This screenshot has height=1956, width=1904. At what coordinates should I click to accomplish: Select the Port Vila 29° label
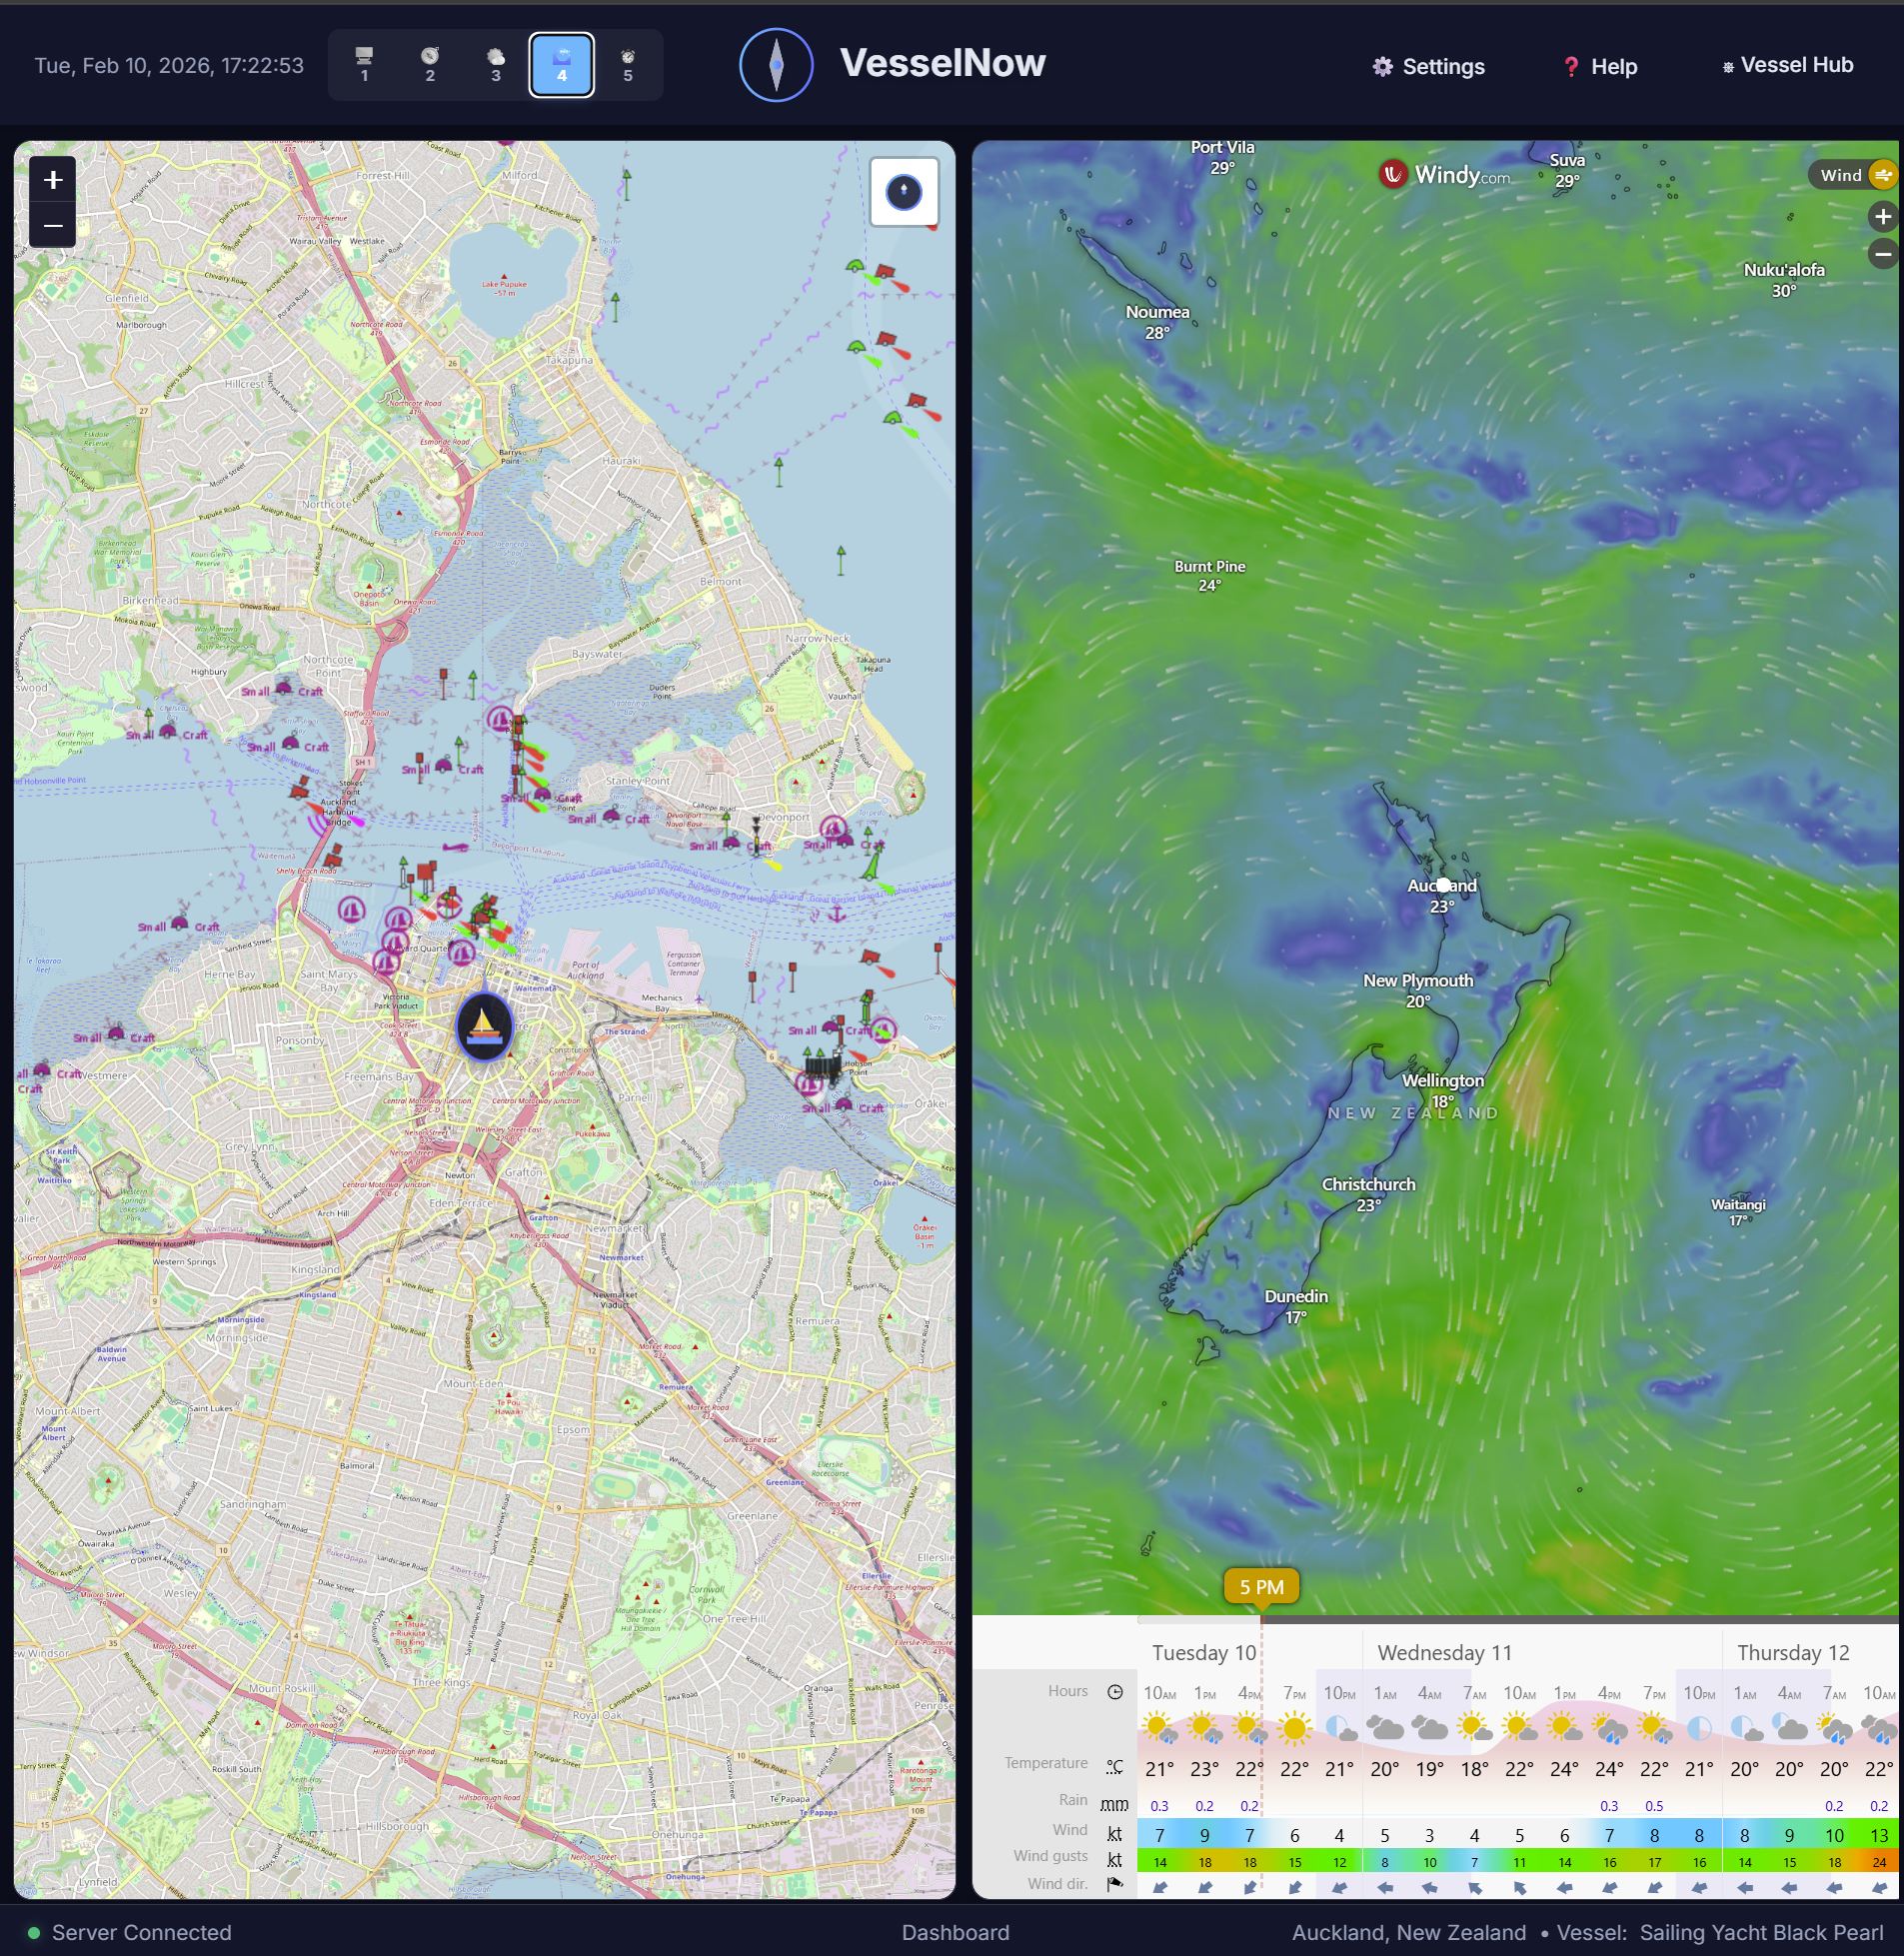point(1222,157)
